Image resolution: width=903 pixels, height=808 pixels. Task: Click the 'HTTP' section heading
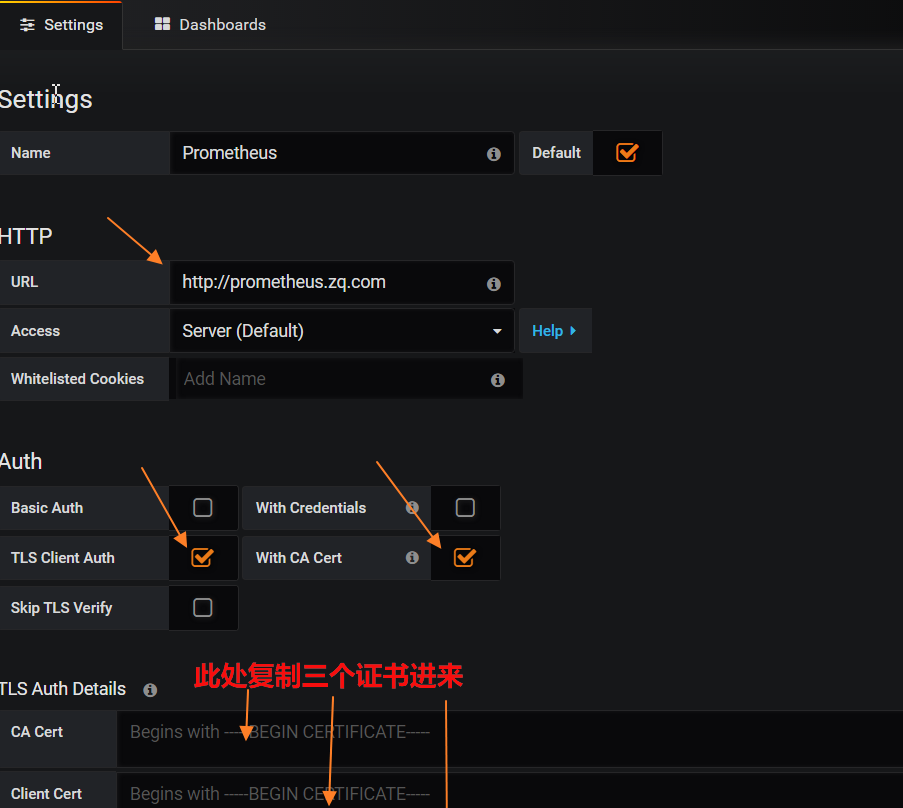tap(26, 236)
